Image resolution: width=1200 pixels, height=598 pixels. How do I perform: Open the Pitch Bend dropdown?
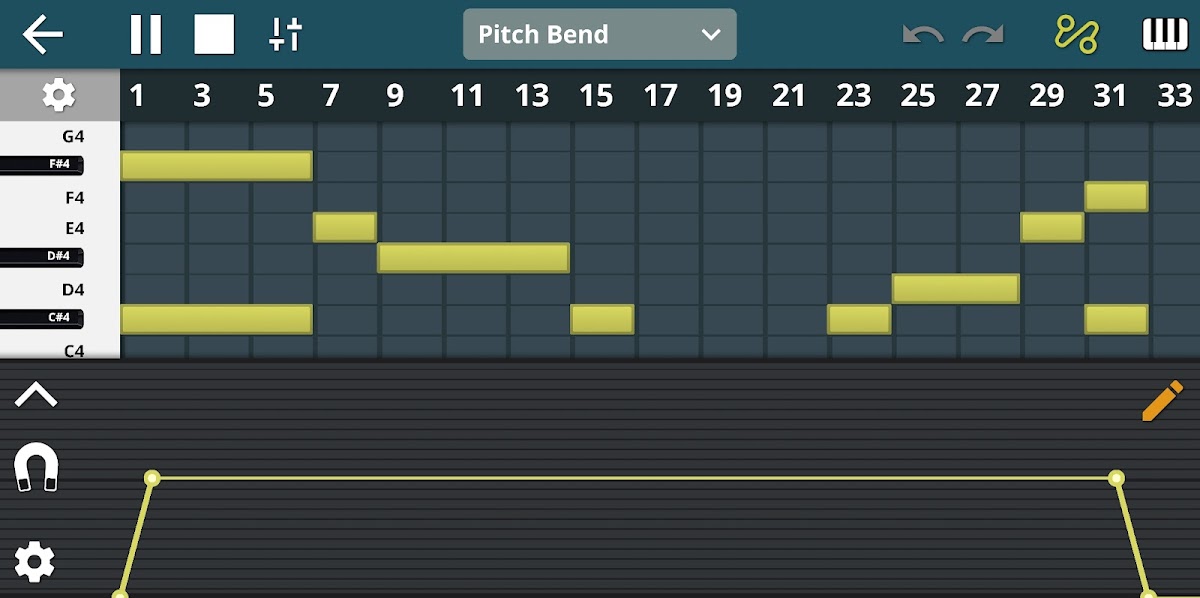pyautogui.click(x=598, y=34)
